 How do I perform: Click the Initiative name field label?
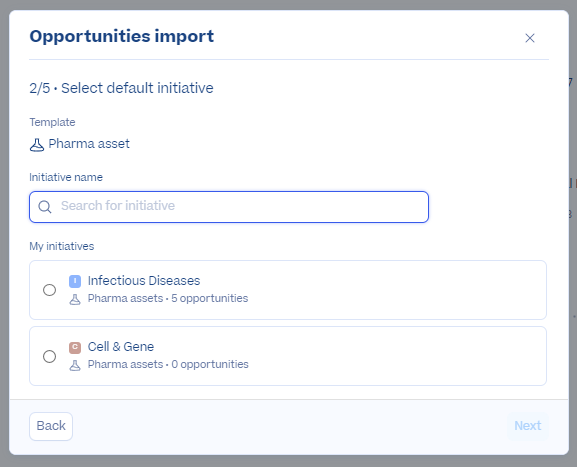pos(66,177)
